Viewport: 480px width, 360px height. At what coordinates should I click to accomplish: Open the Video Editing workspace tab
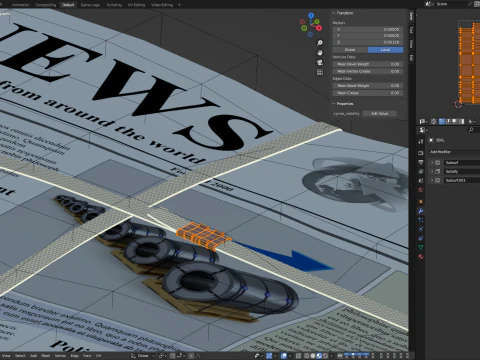[x=162, y=5]
